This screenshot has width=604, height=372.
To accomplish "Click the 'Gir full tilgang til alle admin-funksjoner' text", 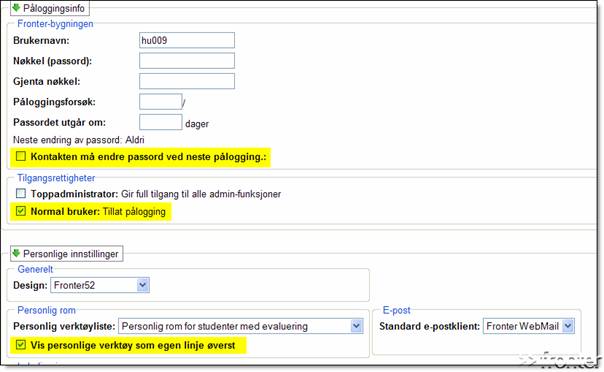I will coord(201,194).
